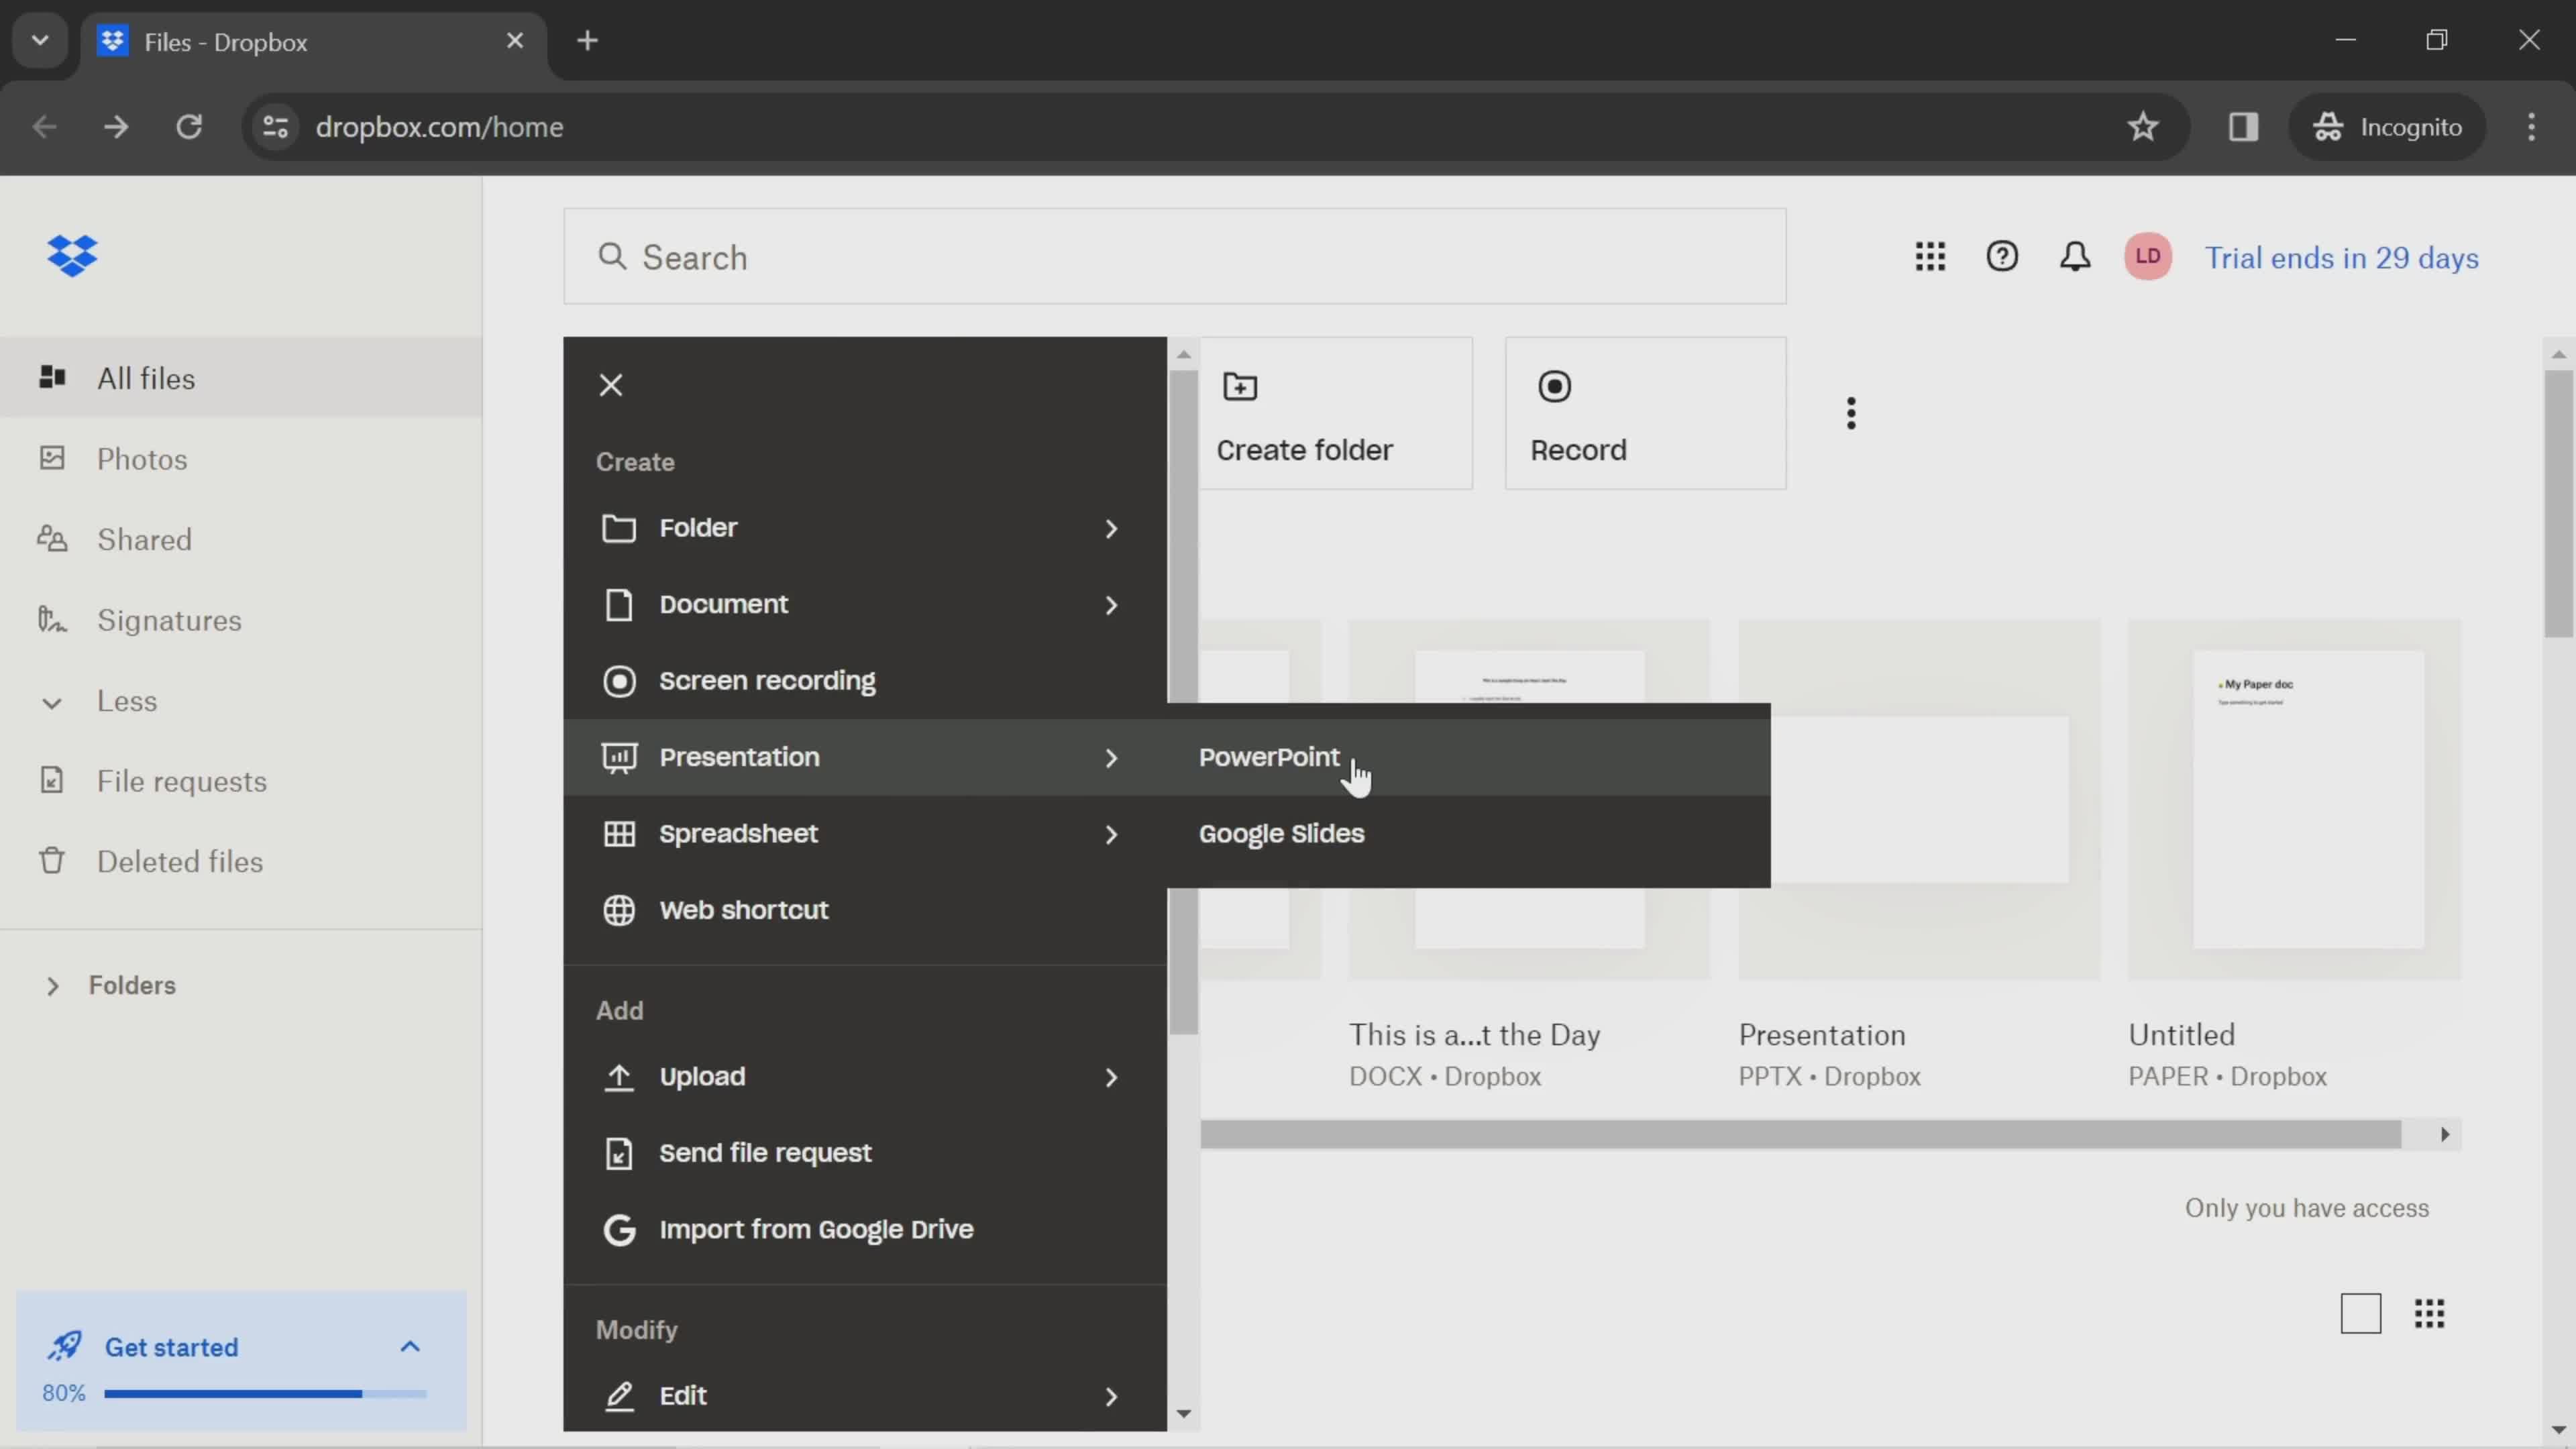This screenshot has height=1449, width=2576.
Task: Click the Create folder icon
Action: (x=1238, y=386)
